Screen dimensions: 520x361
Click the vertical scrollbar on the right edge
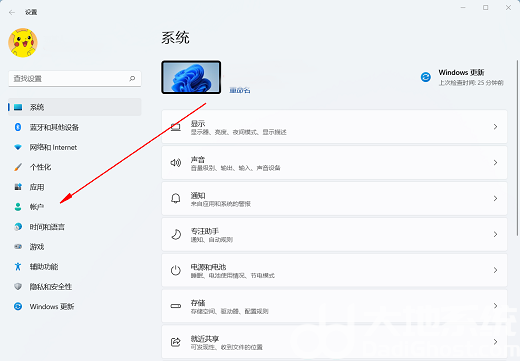[x=517, y=148]
